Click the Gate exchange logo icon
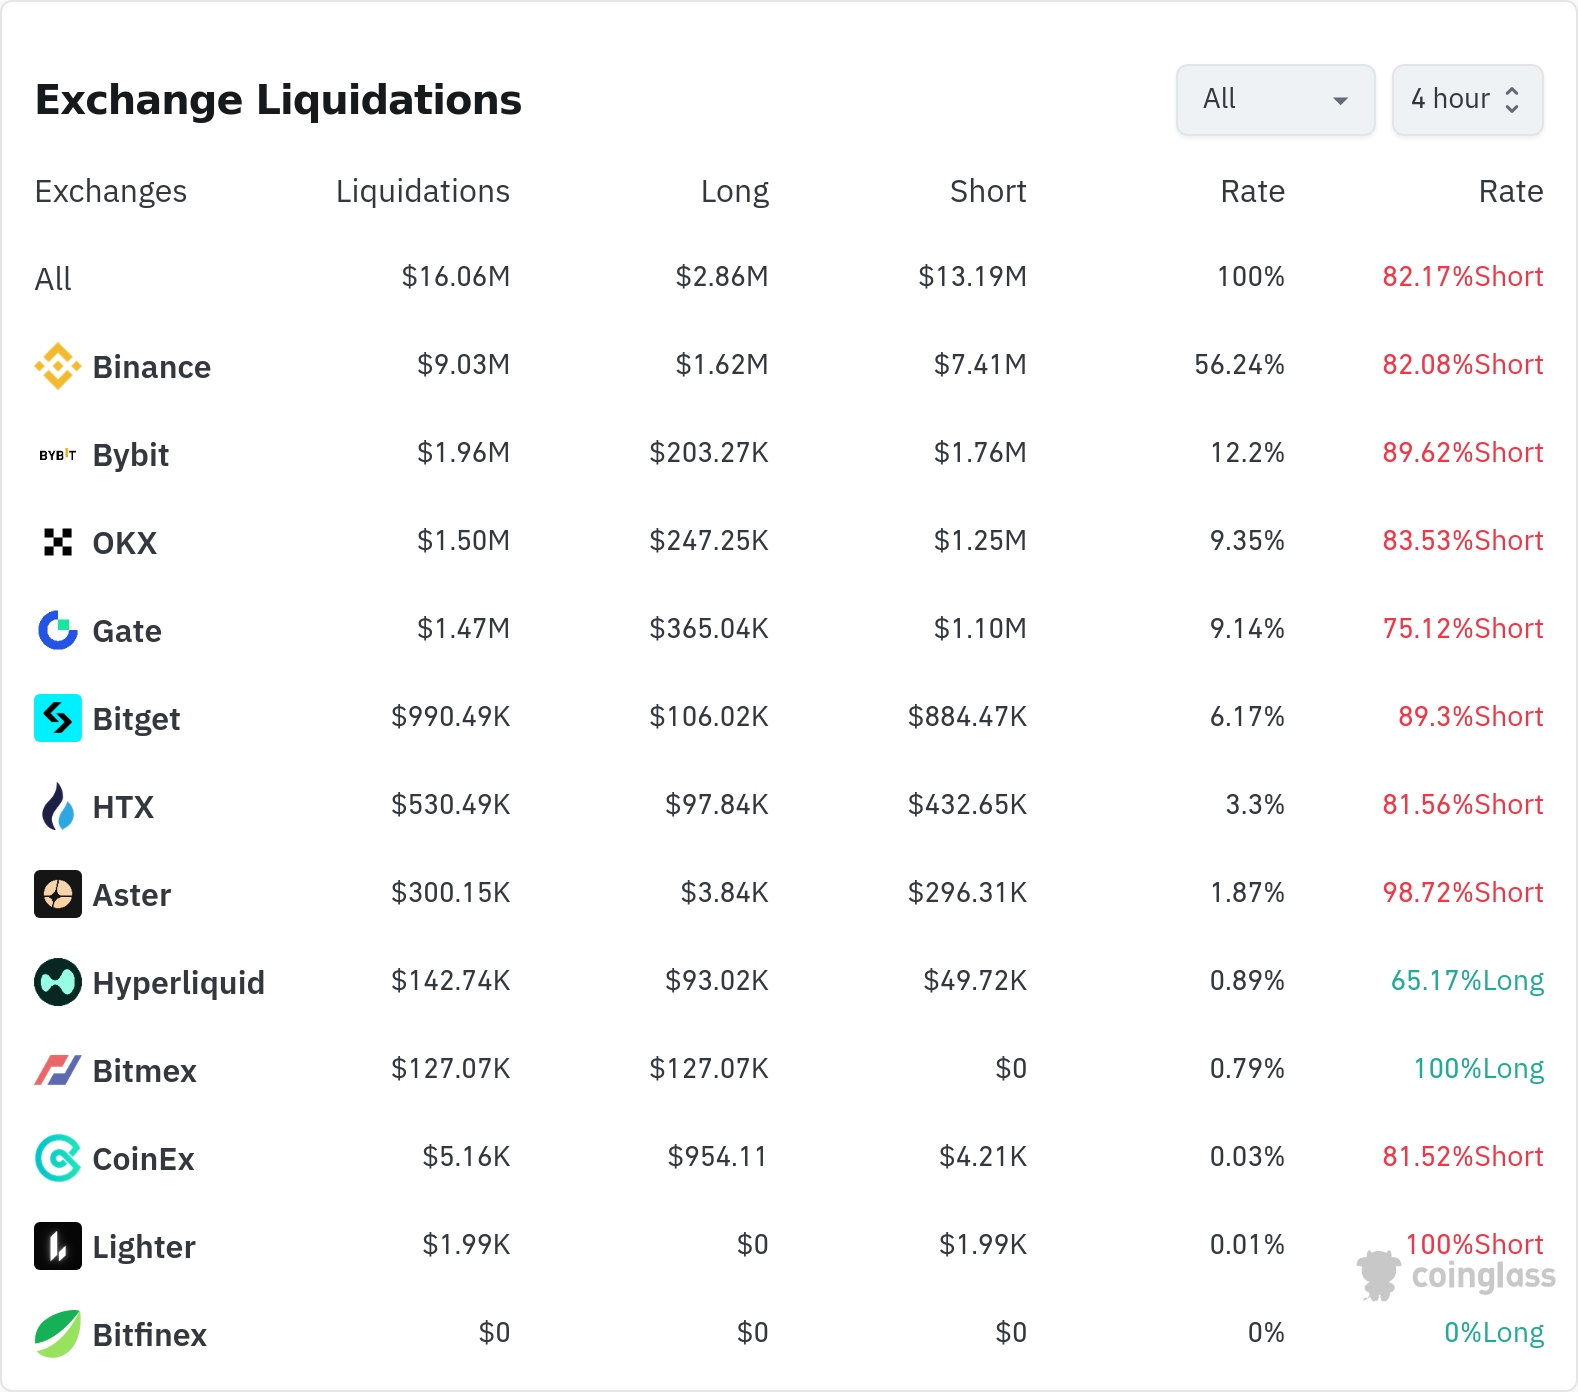The image size is (1578, 1392). coord(57,630)
